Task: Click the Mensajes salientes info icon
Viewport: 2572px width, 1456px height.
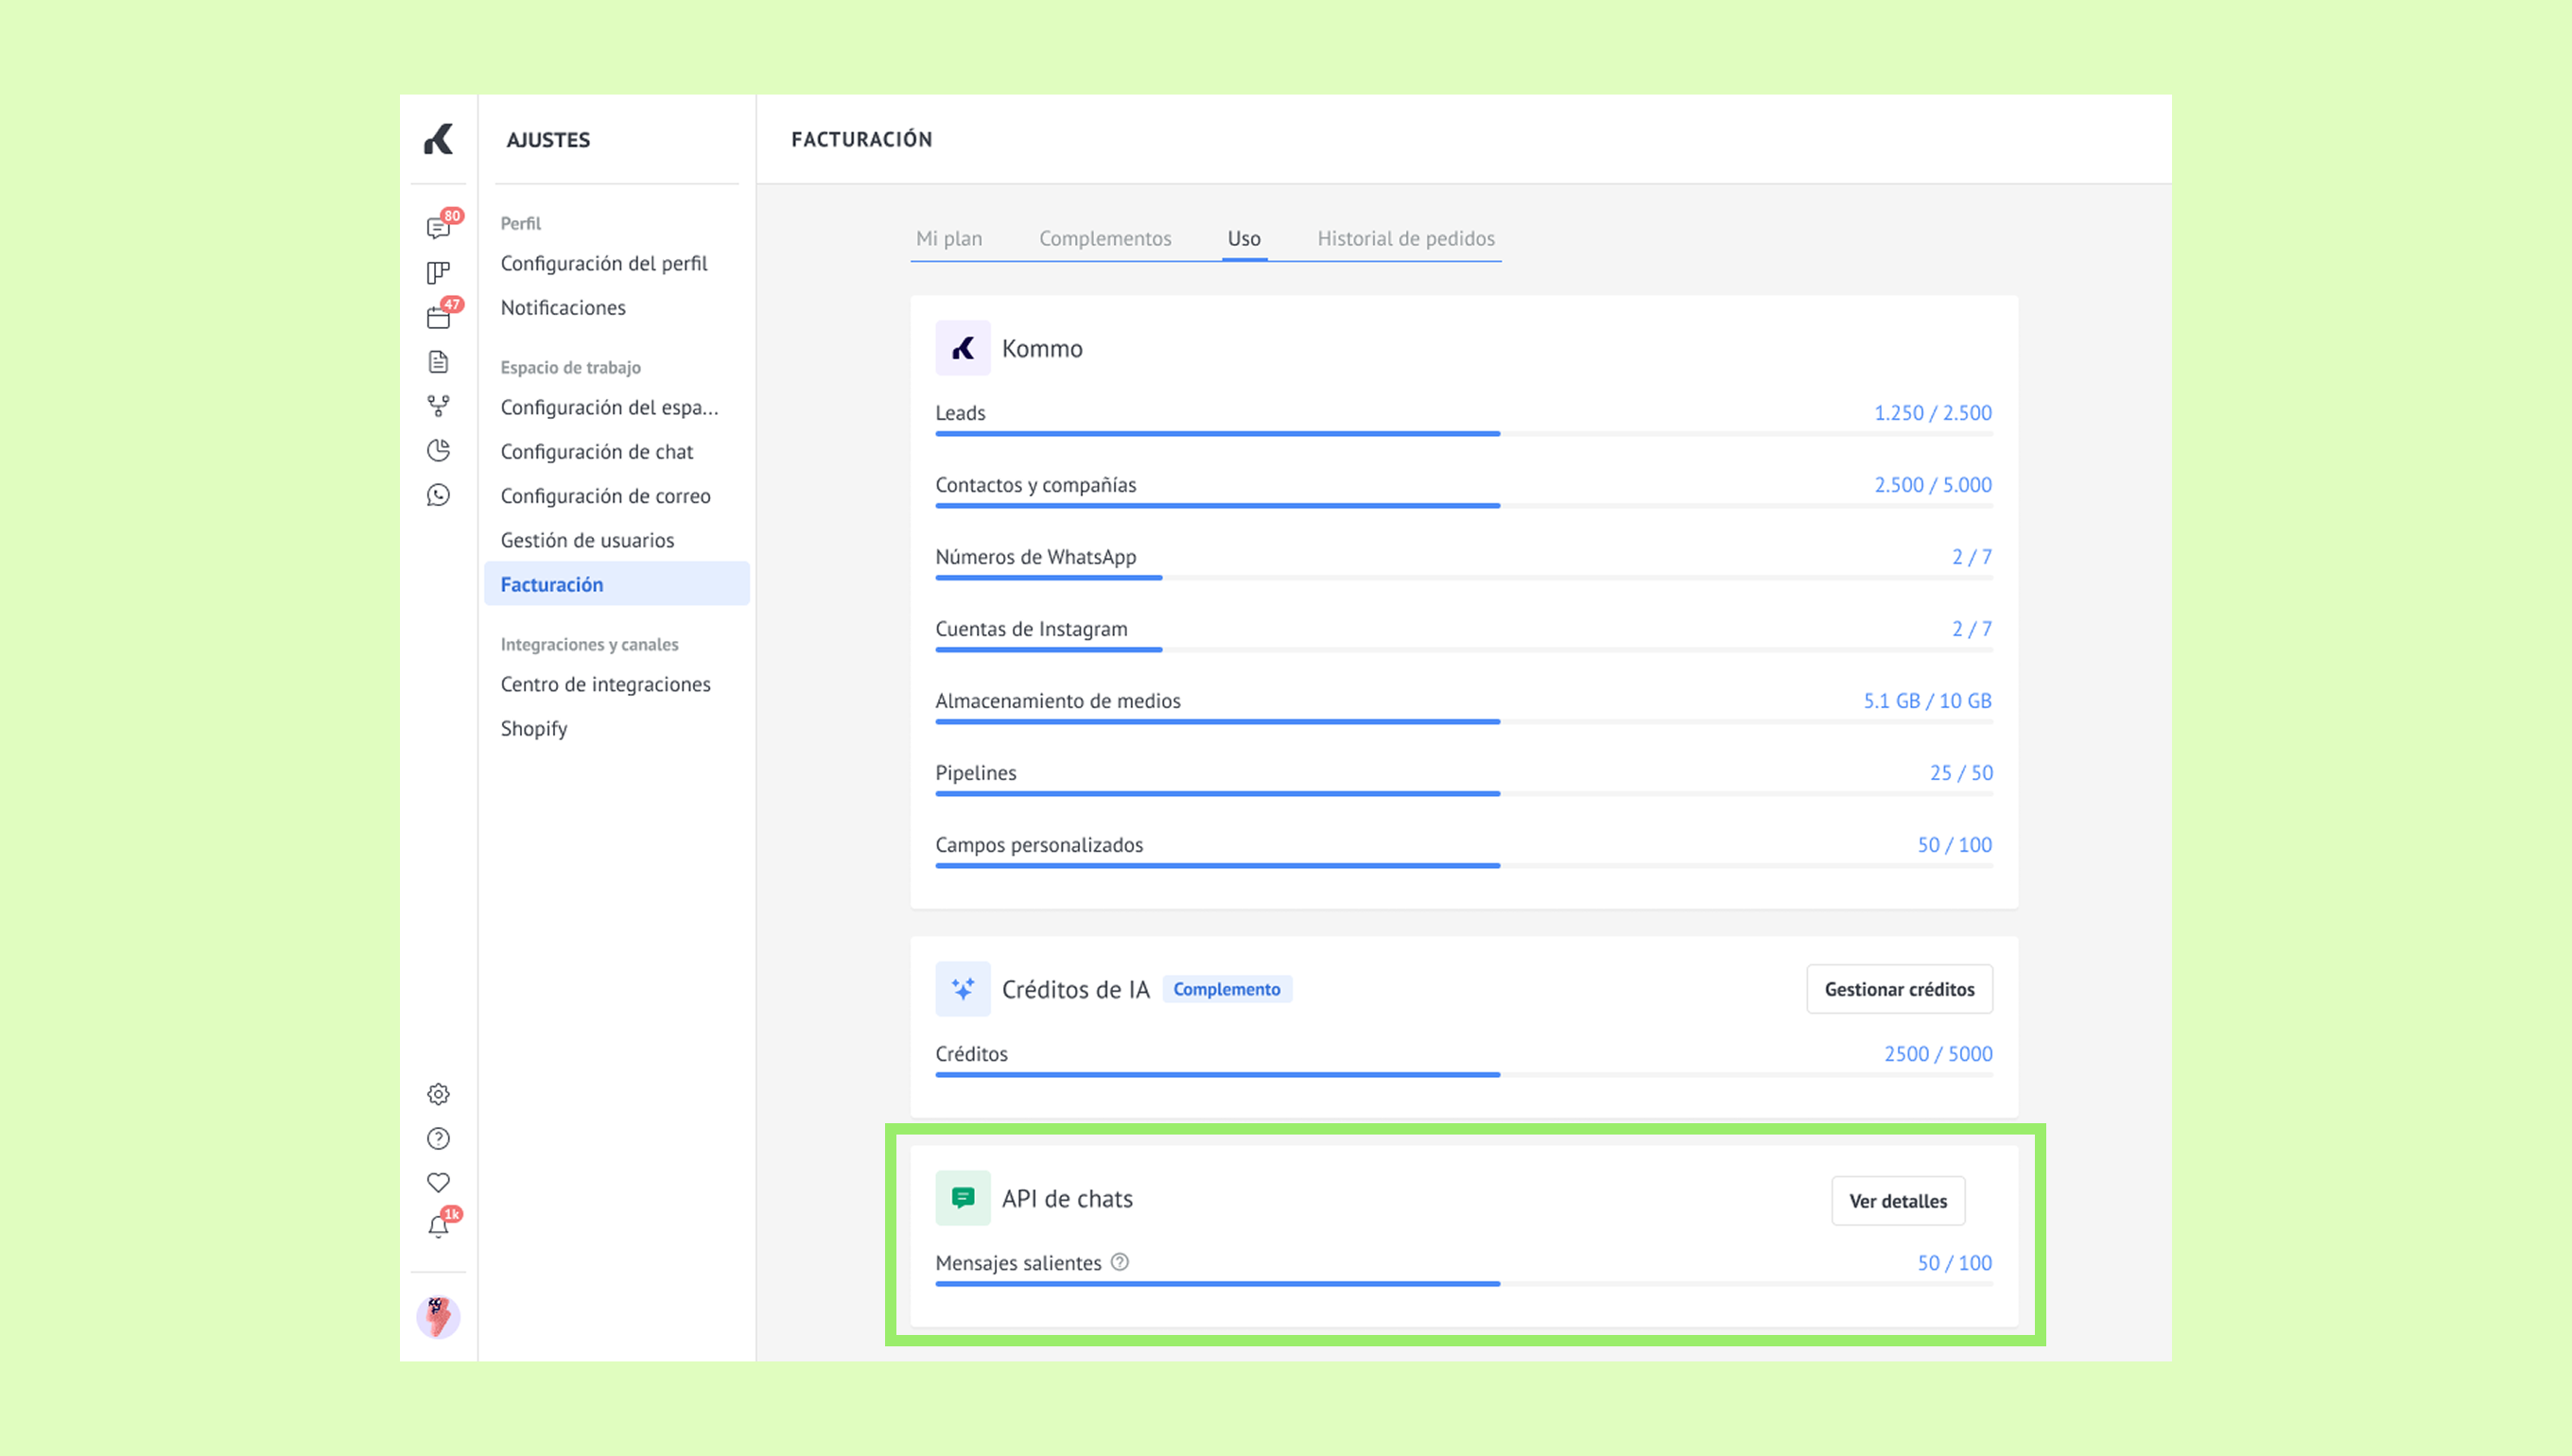Action: tap(1120, 1262)
